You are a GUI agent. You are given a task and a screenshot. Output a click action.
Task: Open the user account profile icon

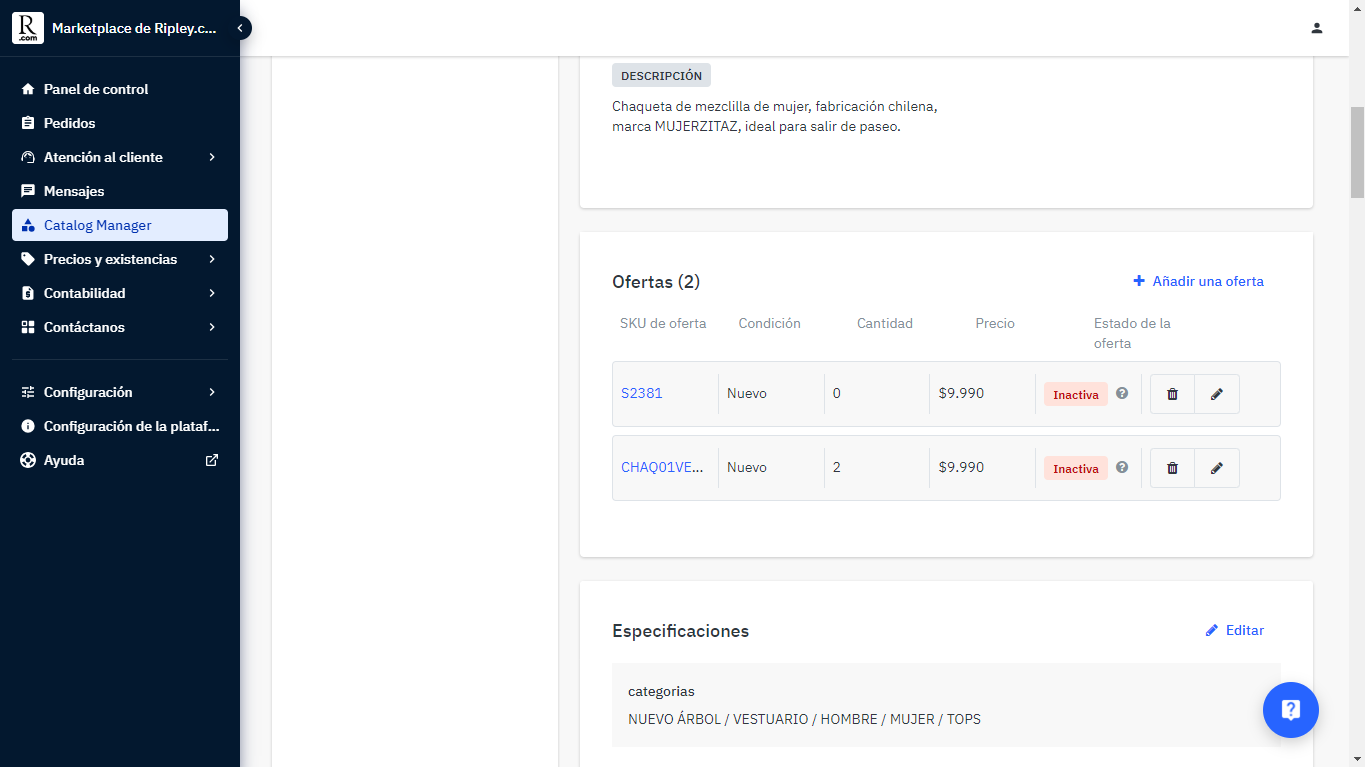pyautogui.click(x=1317, y=28)
